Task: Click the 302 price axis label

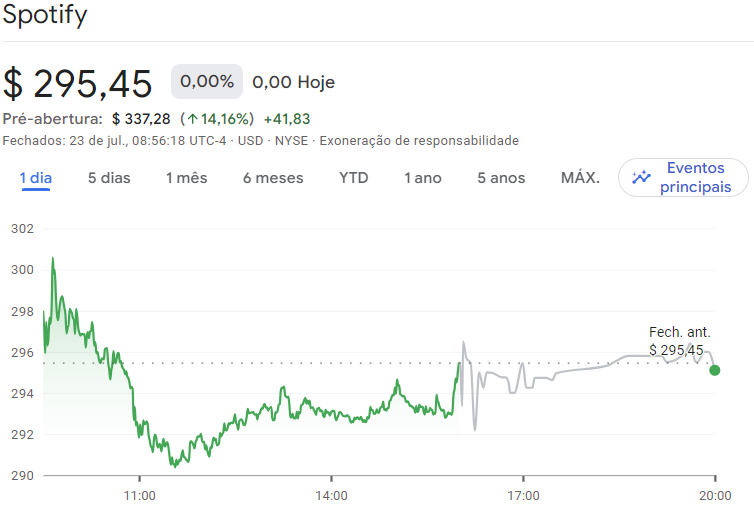Action: (x=23, y=229)
